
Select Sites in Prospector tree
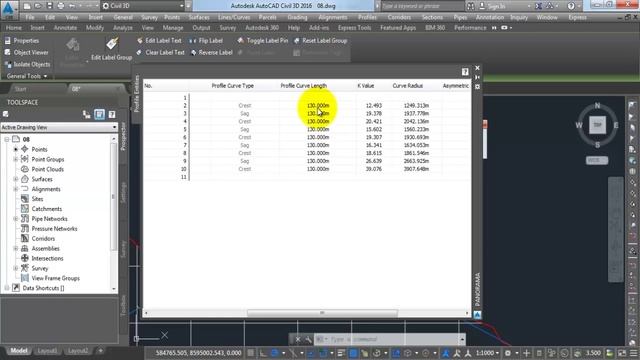(x=37, y=199)
